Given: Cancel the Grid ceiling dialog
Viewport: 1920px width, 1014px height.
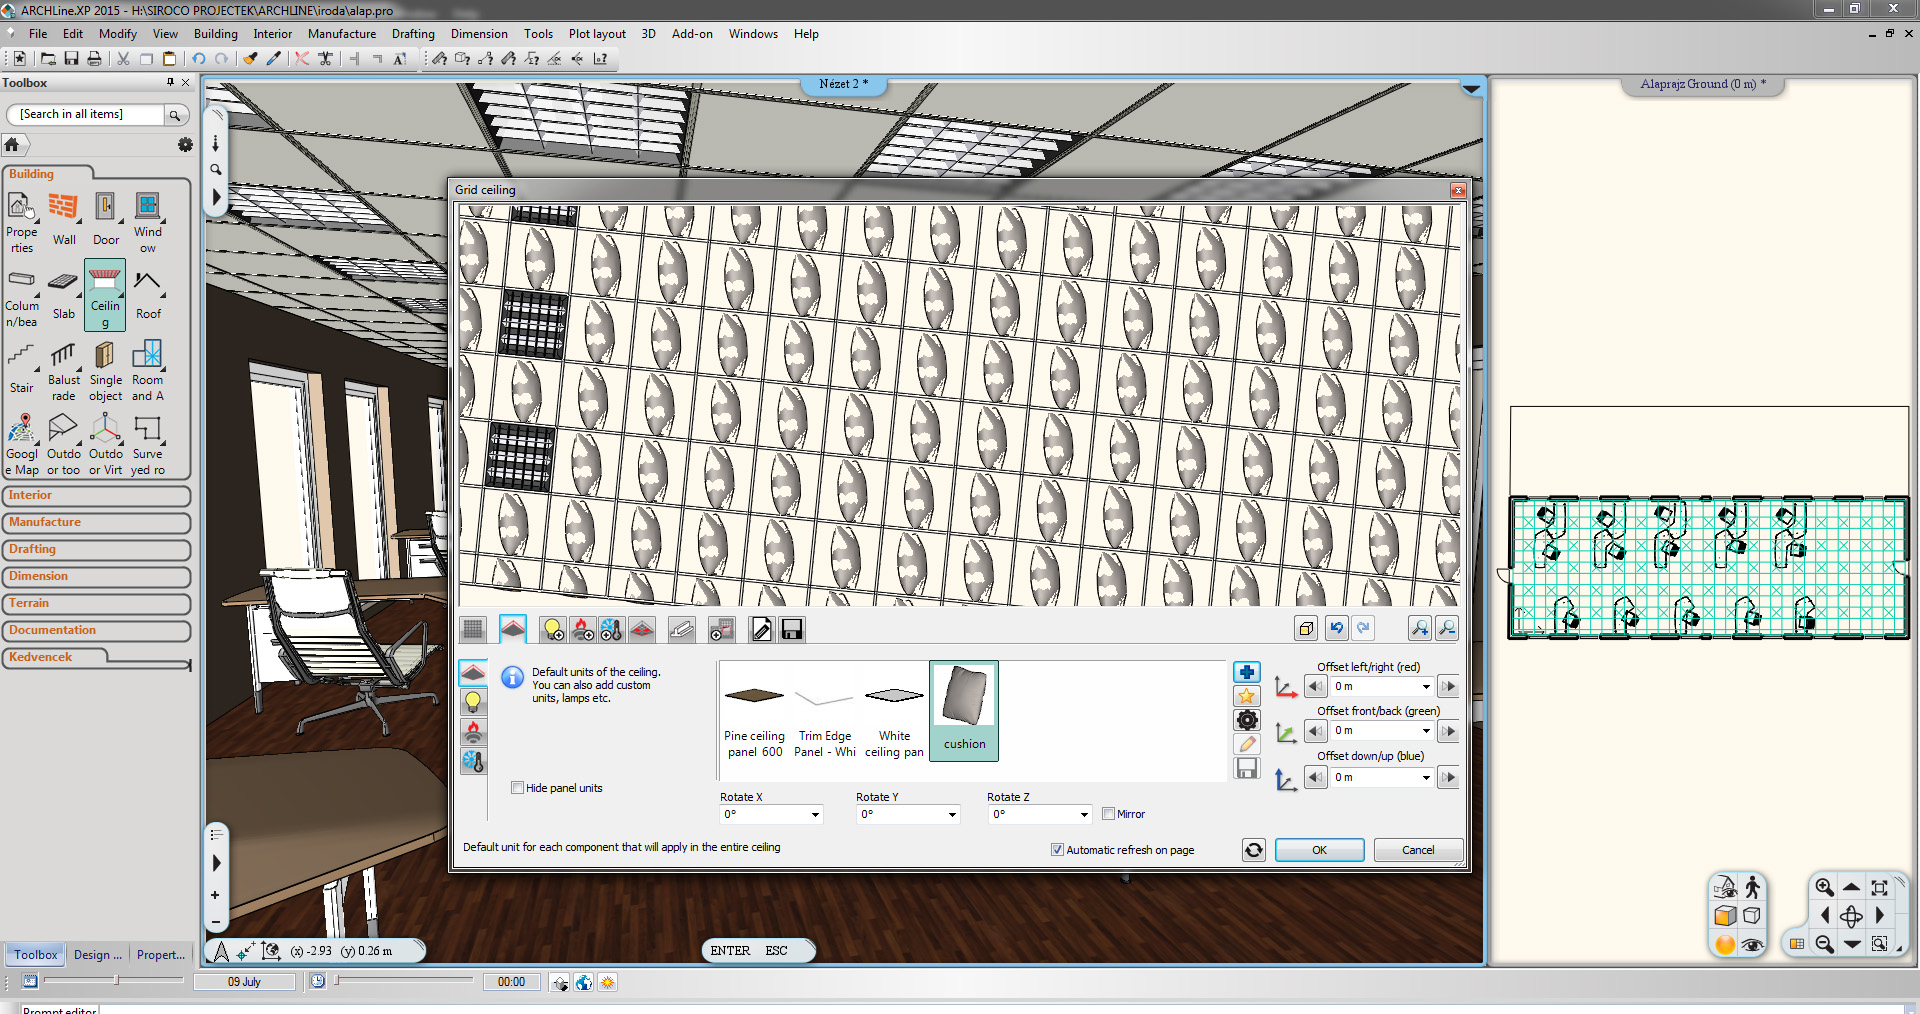Looking at the screenshot, I should pos(1417,850).
